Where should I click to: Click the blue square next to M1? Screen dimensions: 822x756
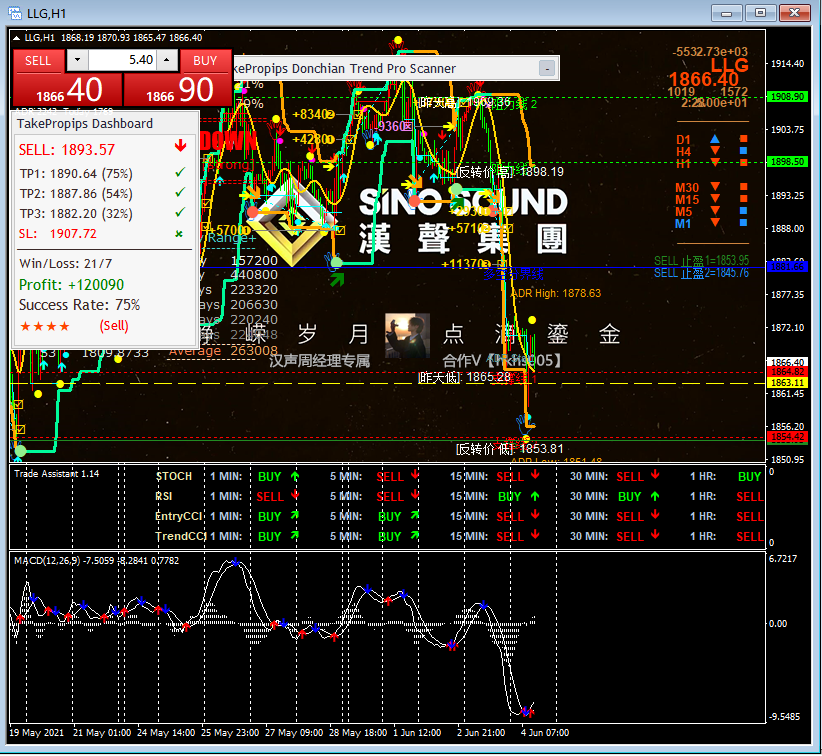pos(743,223)
